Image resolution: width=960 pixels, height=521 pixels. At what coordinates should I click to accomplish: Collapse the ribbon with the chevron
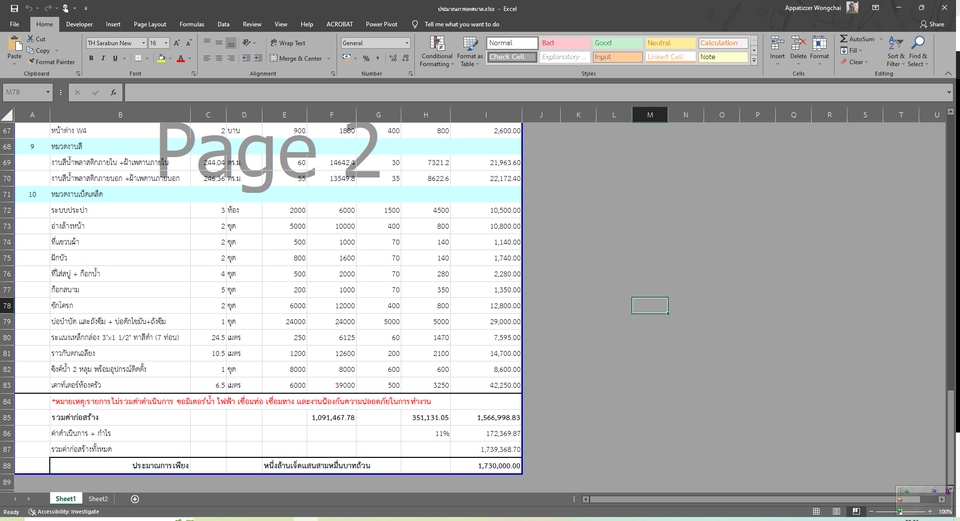[x=948, y=73]
